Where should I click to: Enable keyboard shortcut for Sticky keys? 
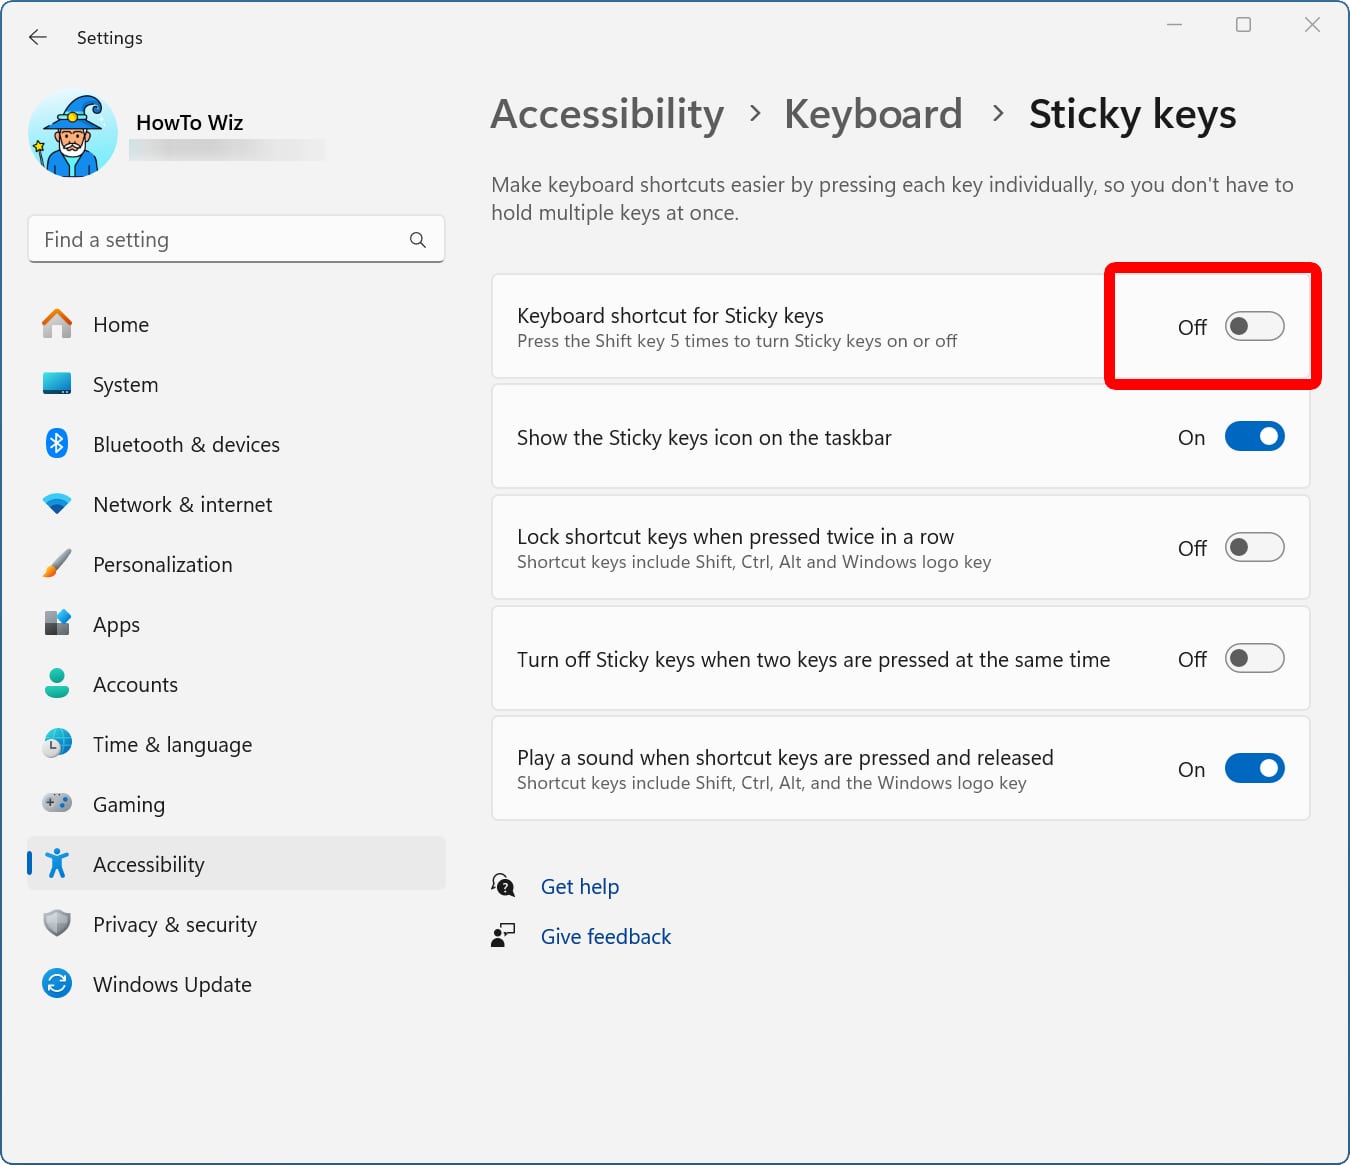[1254, 326]
